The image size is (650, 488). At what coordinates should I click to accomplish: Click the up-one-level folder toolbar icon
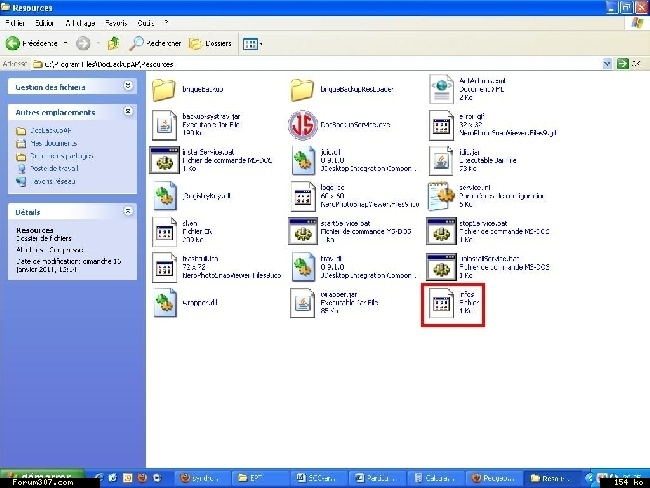[113, 43]
